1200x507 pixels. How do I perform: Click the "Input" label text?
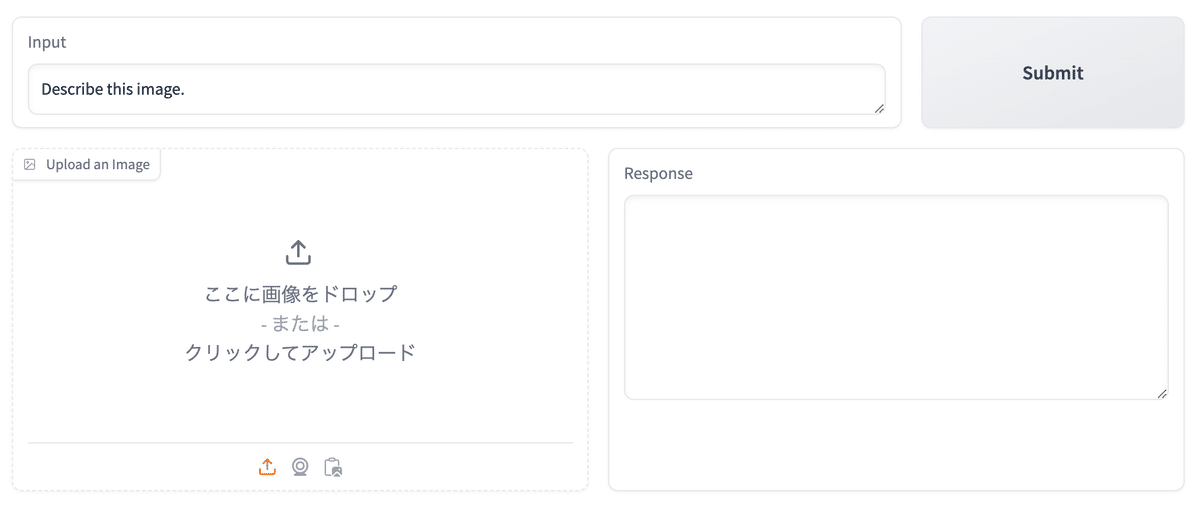[47, 42]
